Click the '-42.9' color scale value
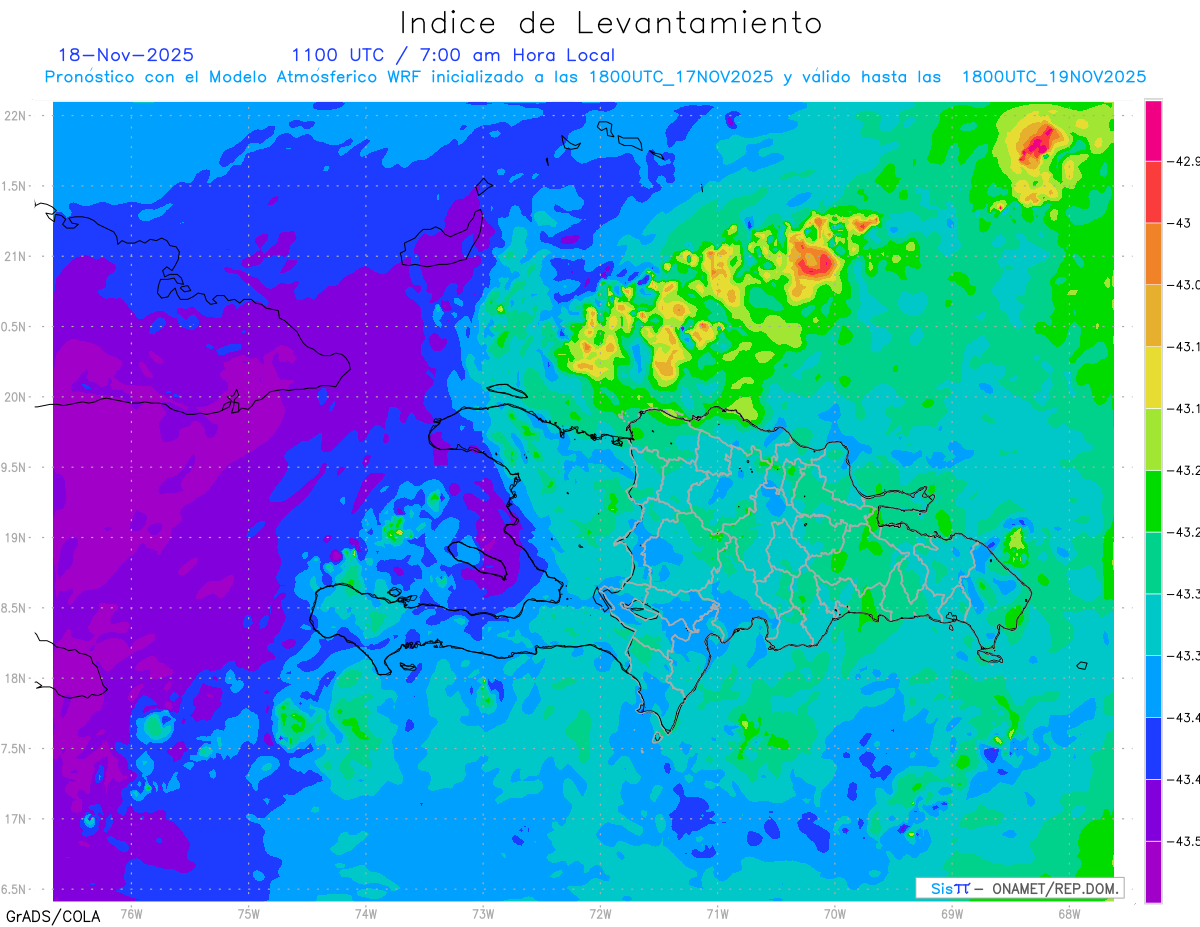 1186,161
